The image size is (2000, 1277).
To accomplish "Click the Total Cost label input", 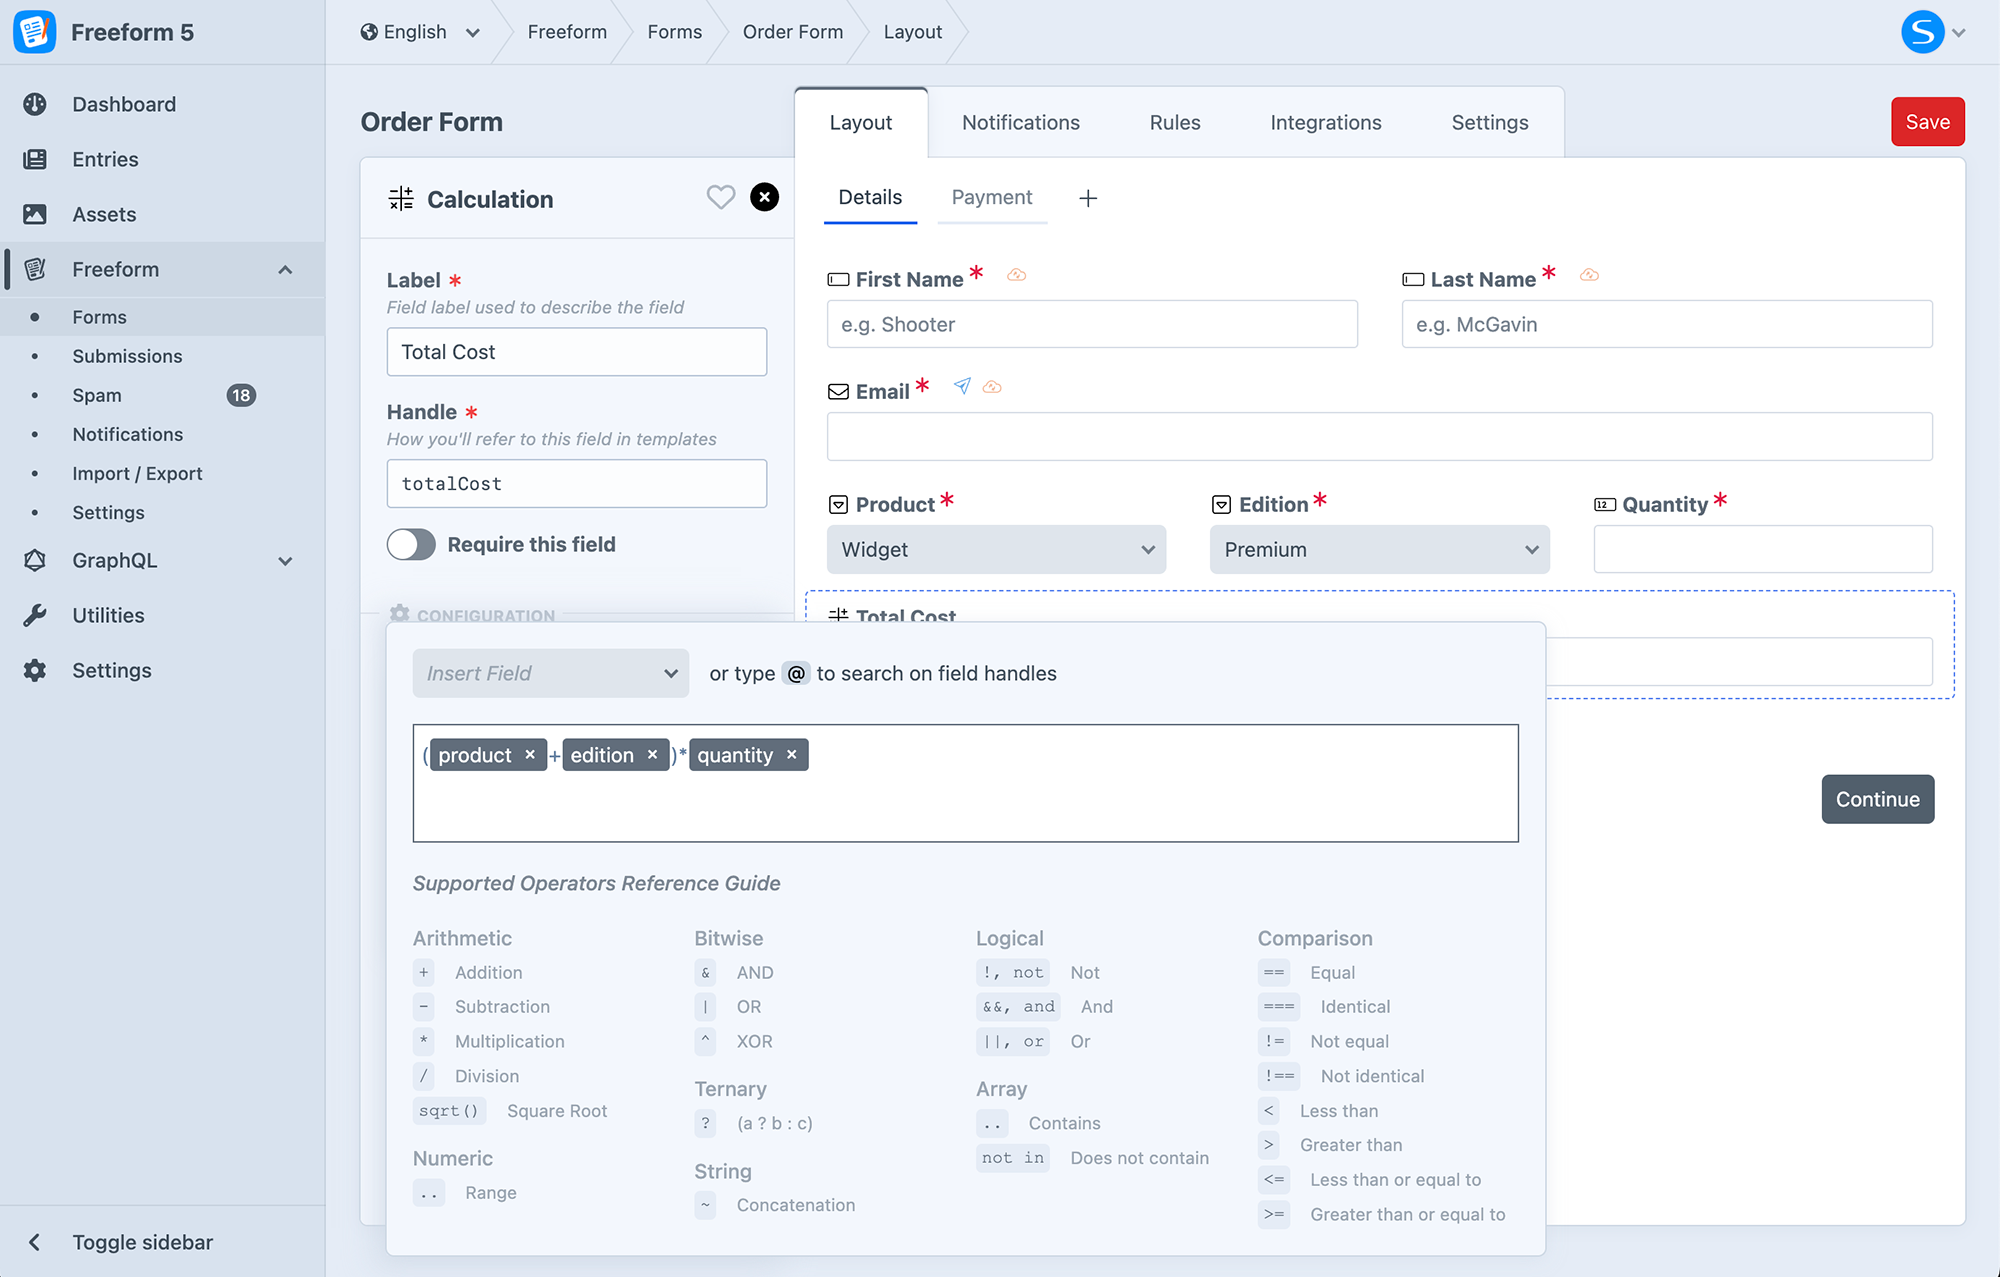I will (x=576, y=352).
